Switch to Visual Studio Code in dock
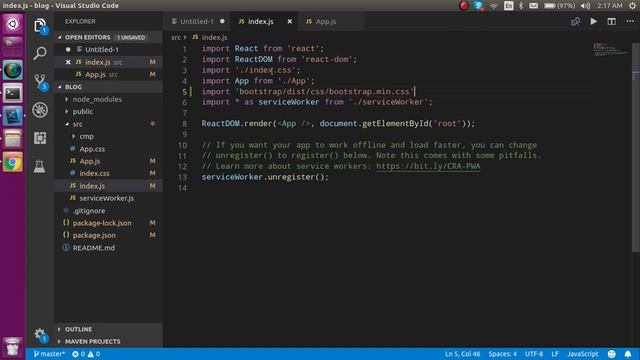640x360 pixels. point(13,116)
